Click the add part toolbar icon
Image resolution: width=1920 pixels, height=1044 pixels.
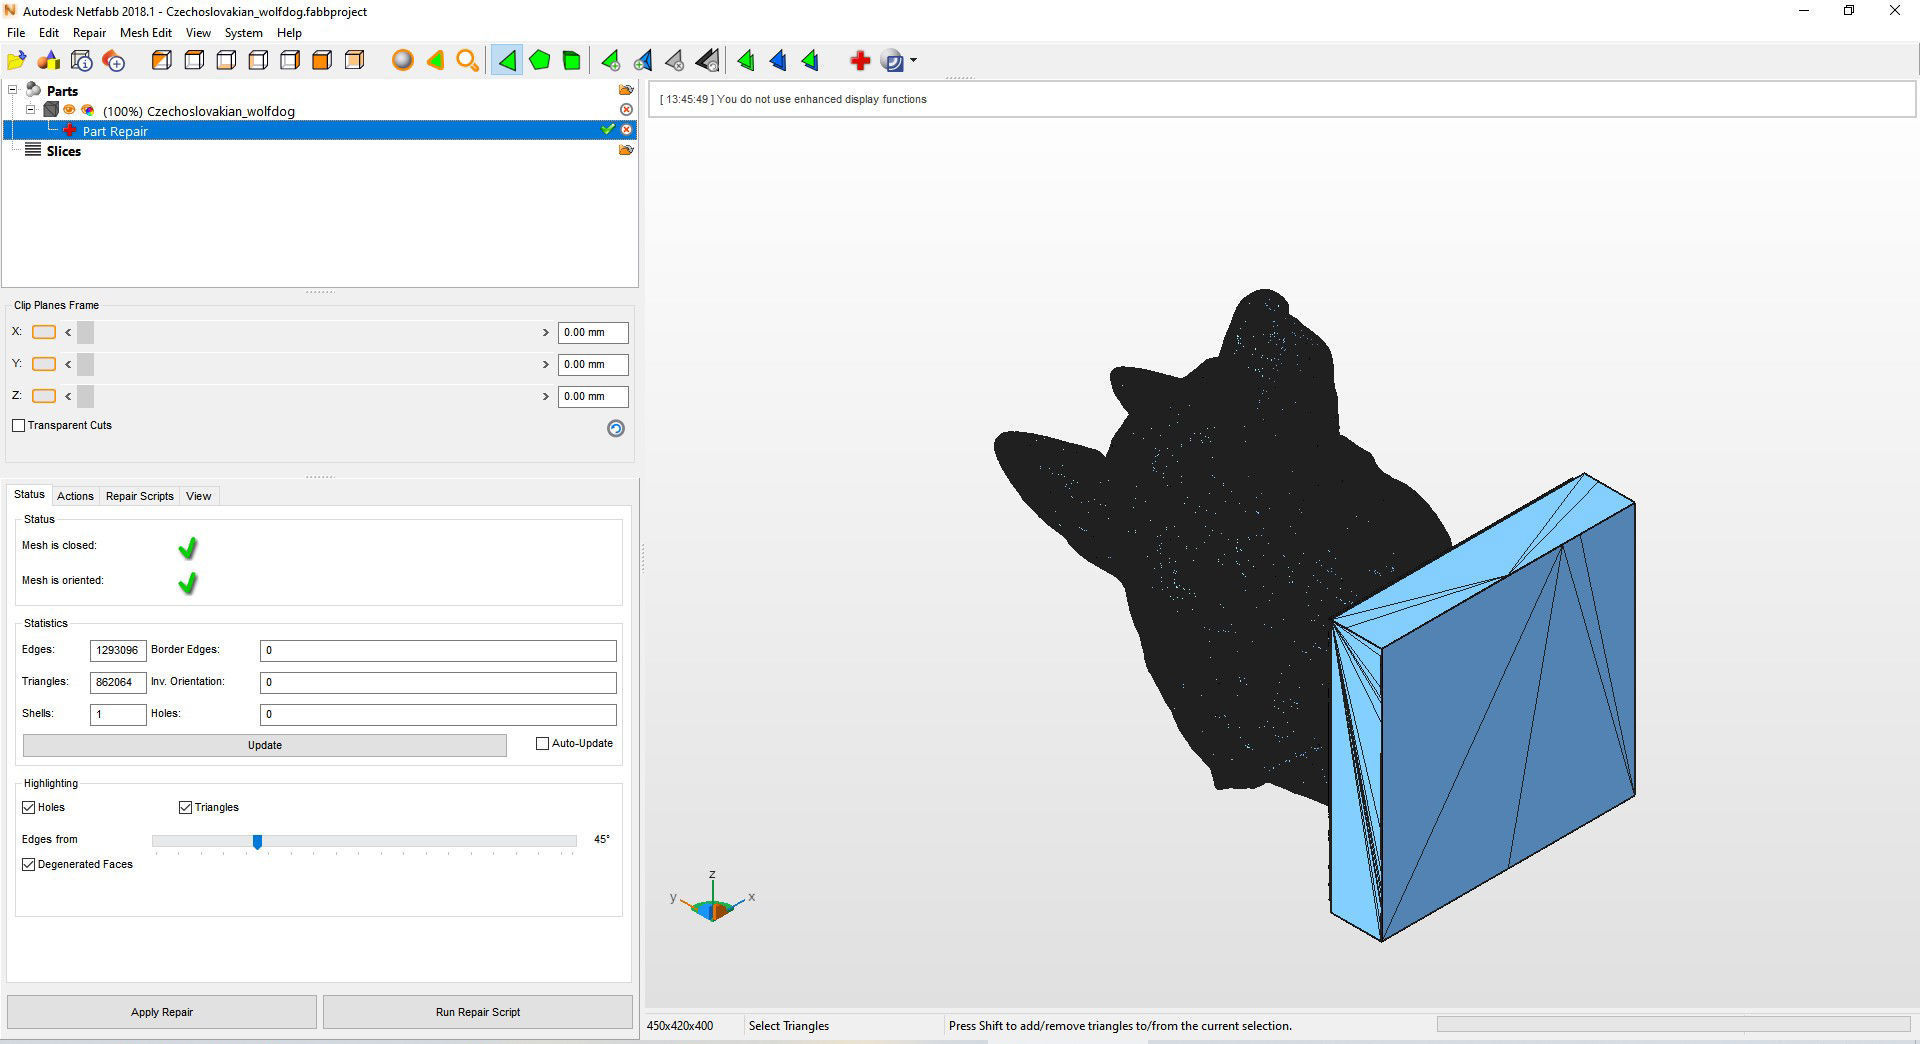click(x=114, y=61)
